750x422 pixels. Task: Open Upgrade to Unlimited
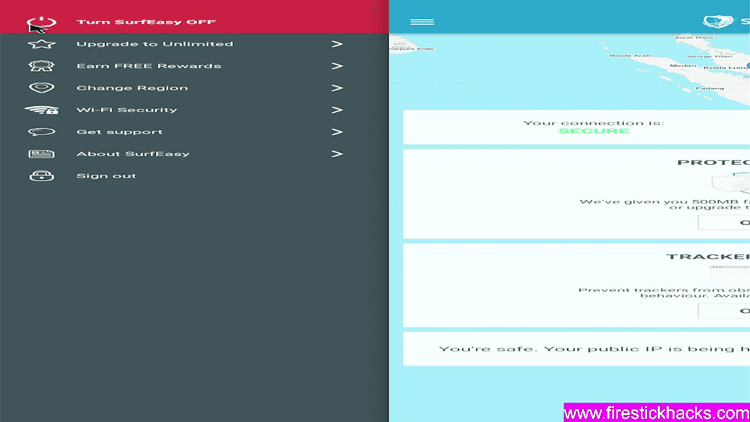point(155,44)
